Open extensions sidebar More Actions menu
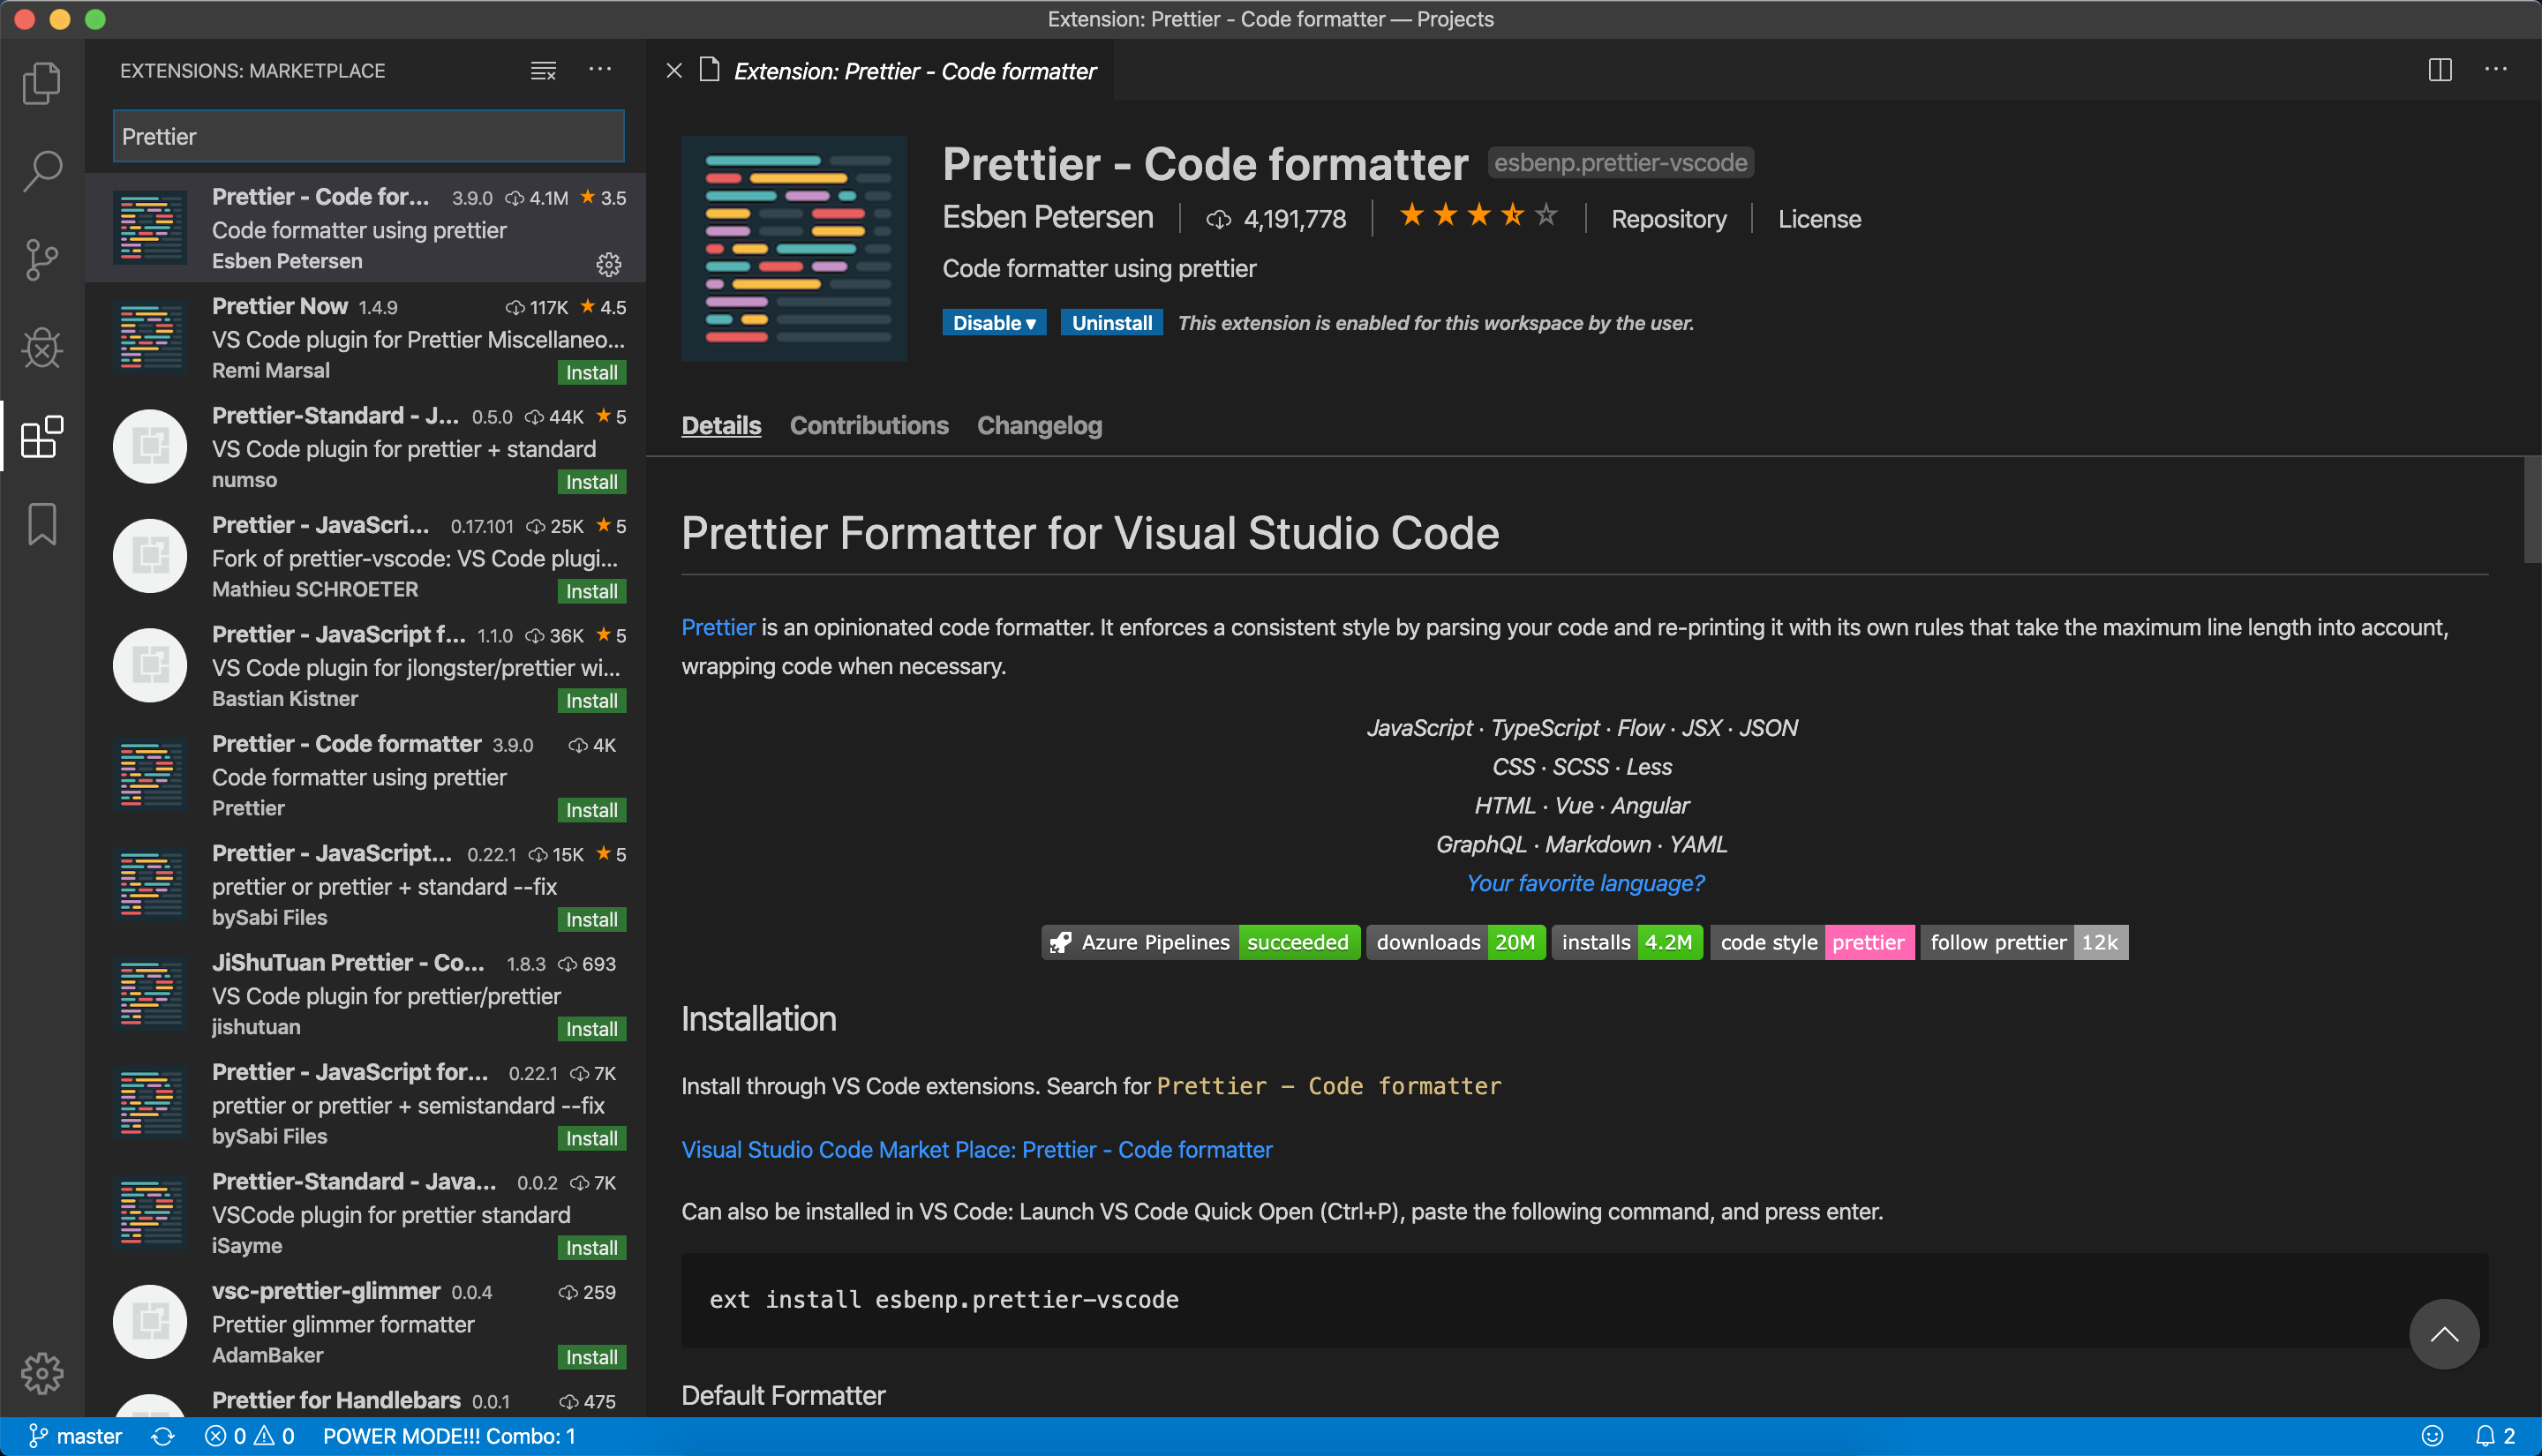The height and width of the screenshot is (1456, 2542). [x=600, y=70]
